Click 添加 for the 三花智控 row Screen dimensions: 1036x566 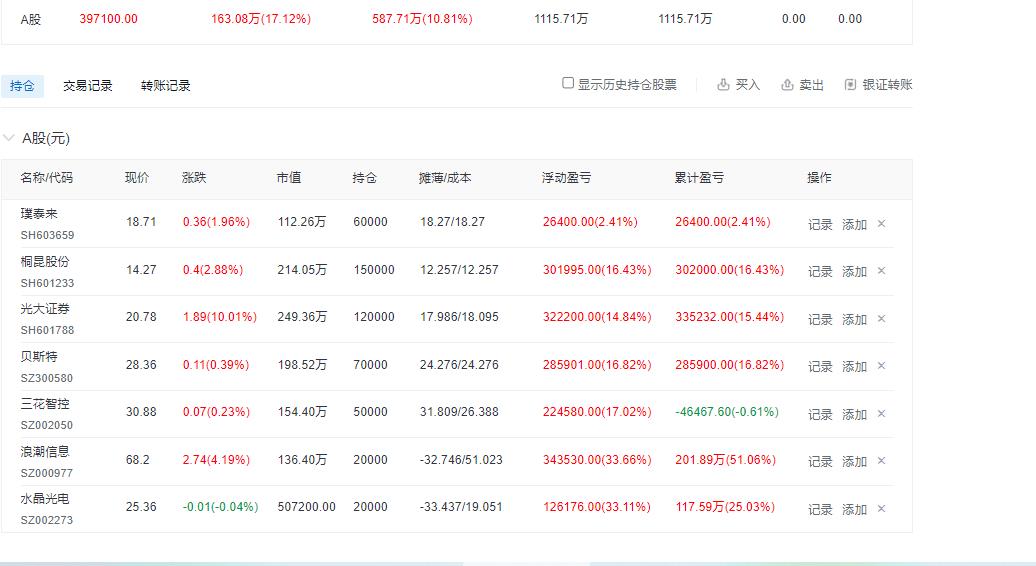coord(854,415)
